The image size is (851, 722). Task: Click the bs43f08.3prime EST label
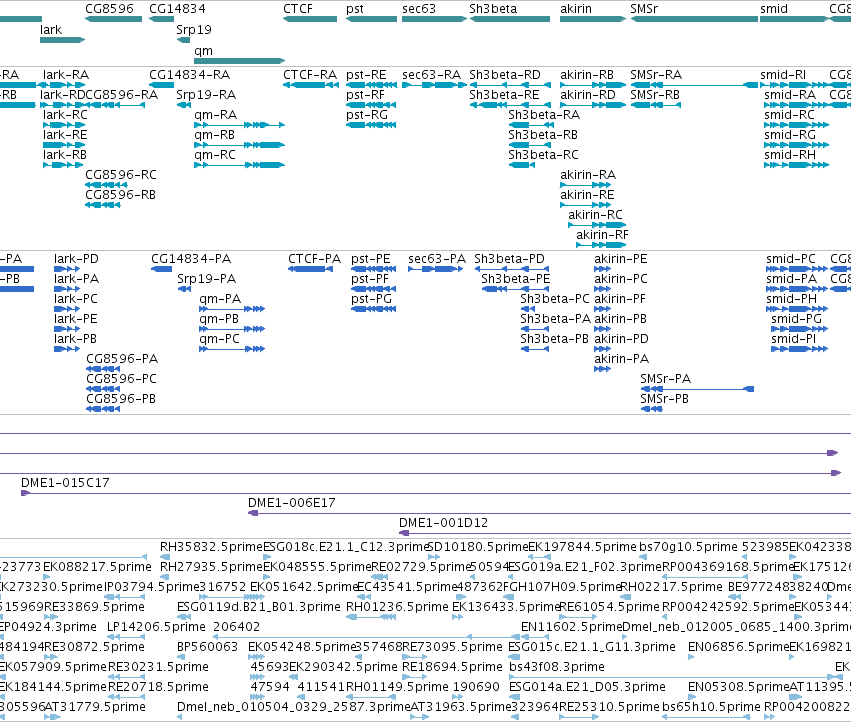click(x=557, y=667)
